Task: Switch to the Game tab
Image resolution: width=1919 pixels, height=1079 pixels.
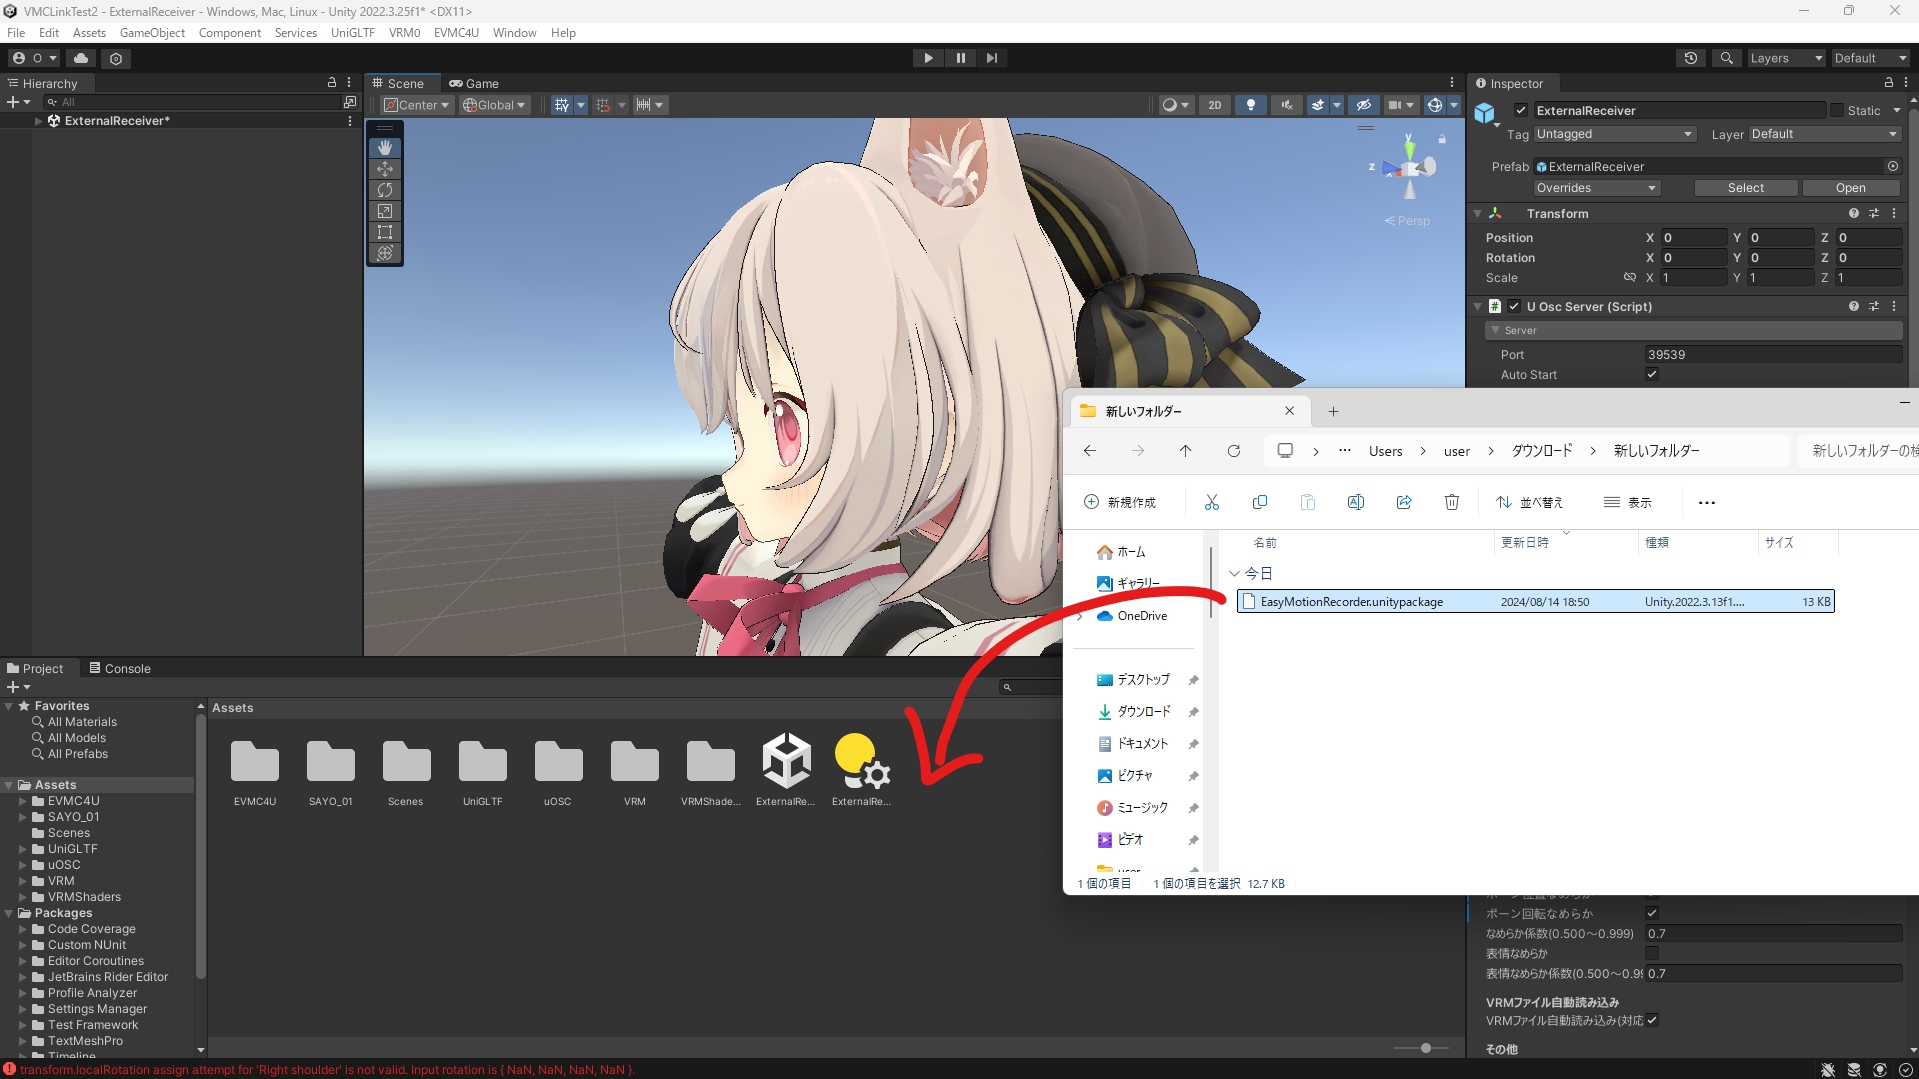Action: 474,83
